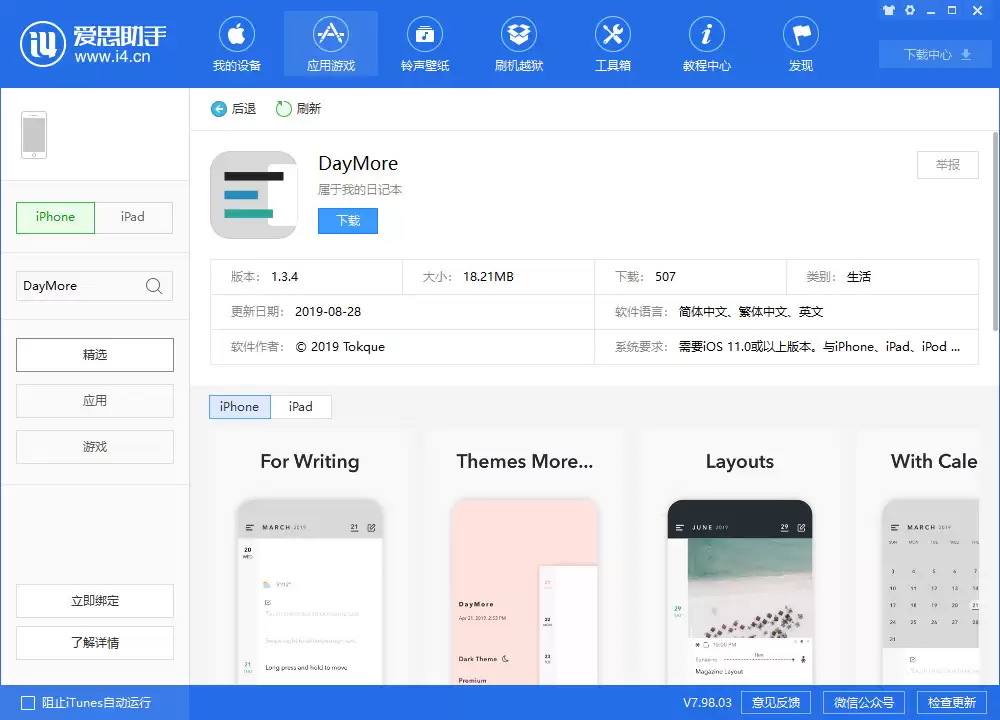Click the 刷新 refresh icon
This screenshot has height=720, width=1000.
click(x=283, y=109)
